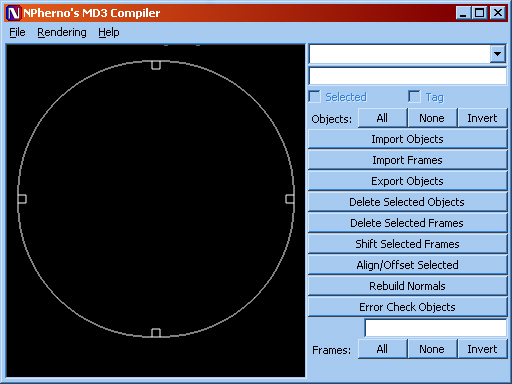The width and height of the screenshot is (512, 384).
Task: Click the left handle square on the circle
Action: 22,199
